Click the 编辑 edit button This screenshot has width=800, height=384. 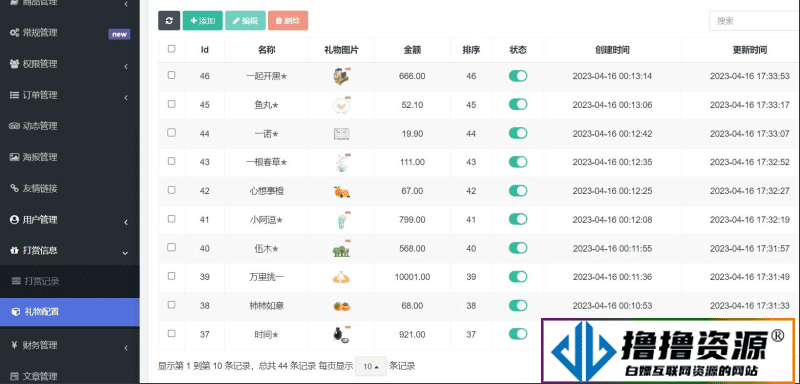[x=245, y=21]
